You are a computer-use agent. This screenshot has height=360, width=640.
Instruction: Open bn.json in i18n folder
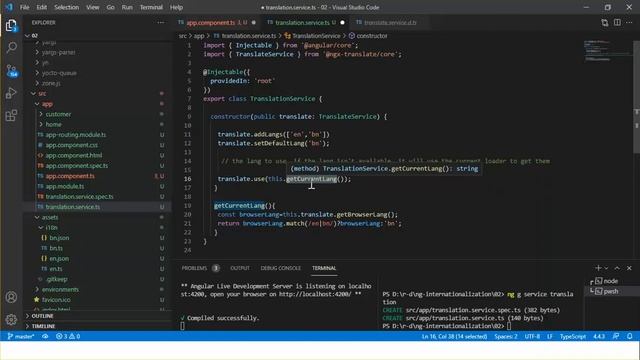[59, 238]
